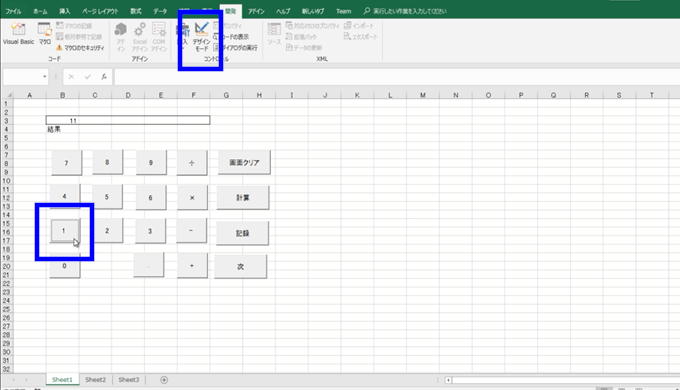Expand the Name Box dropdown arrow

44,77
